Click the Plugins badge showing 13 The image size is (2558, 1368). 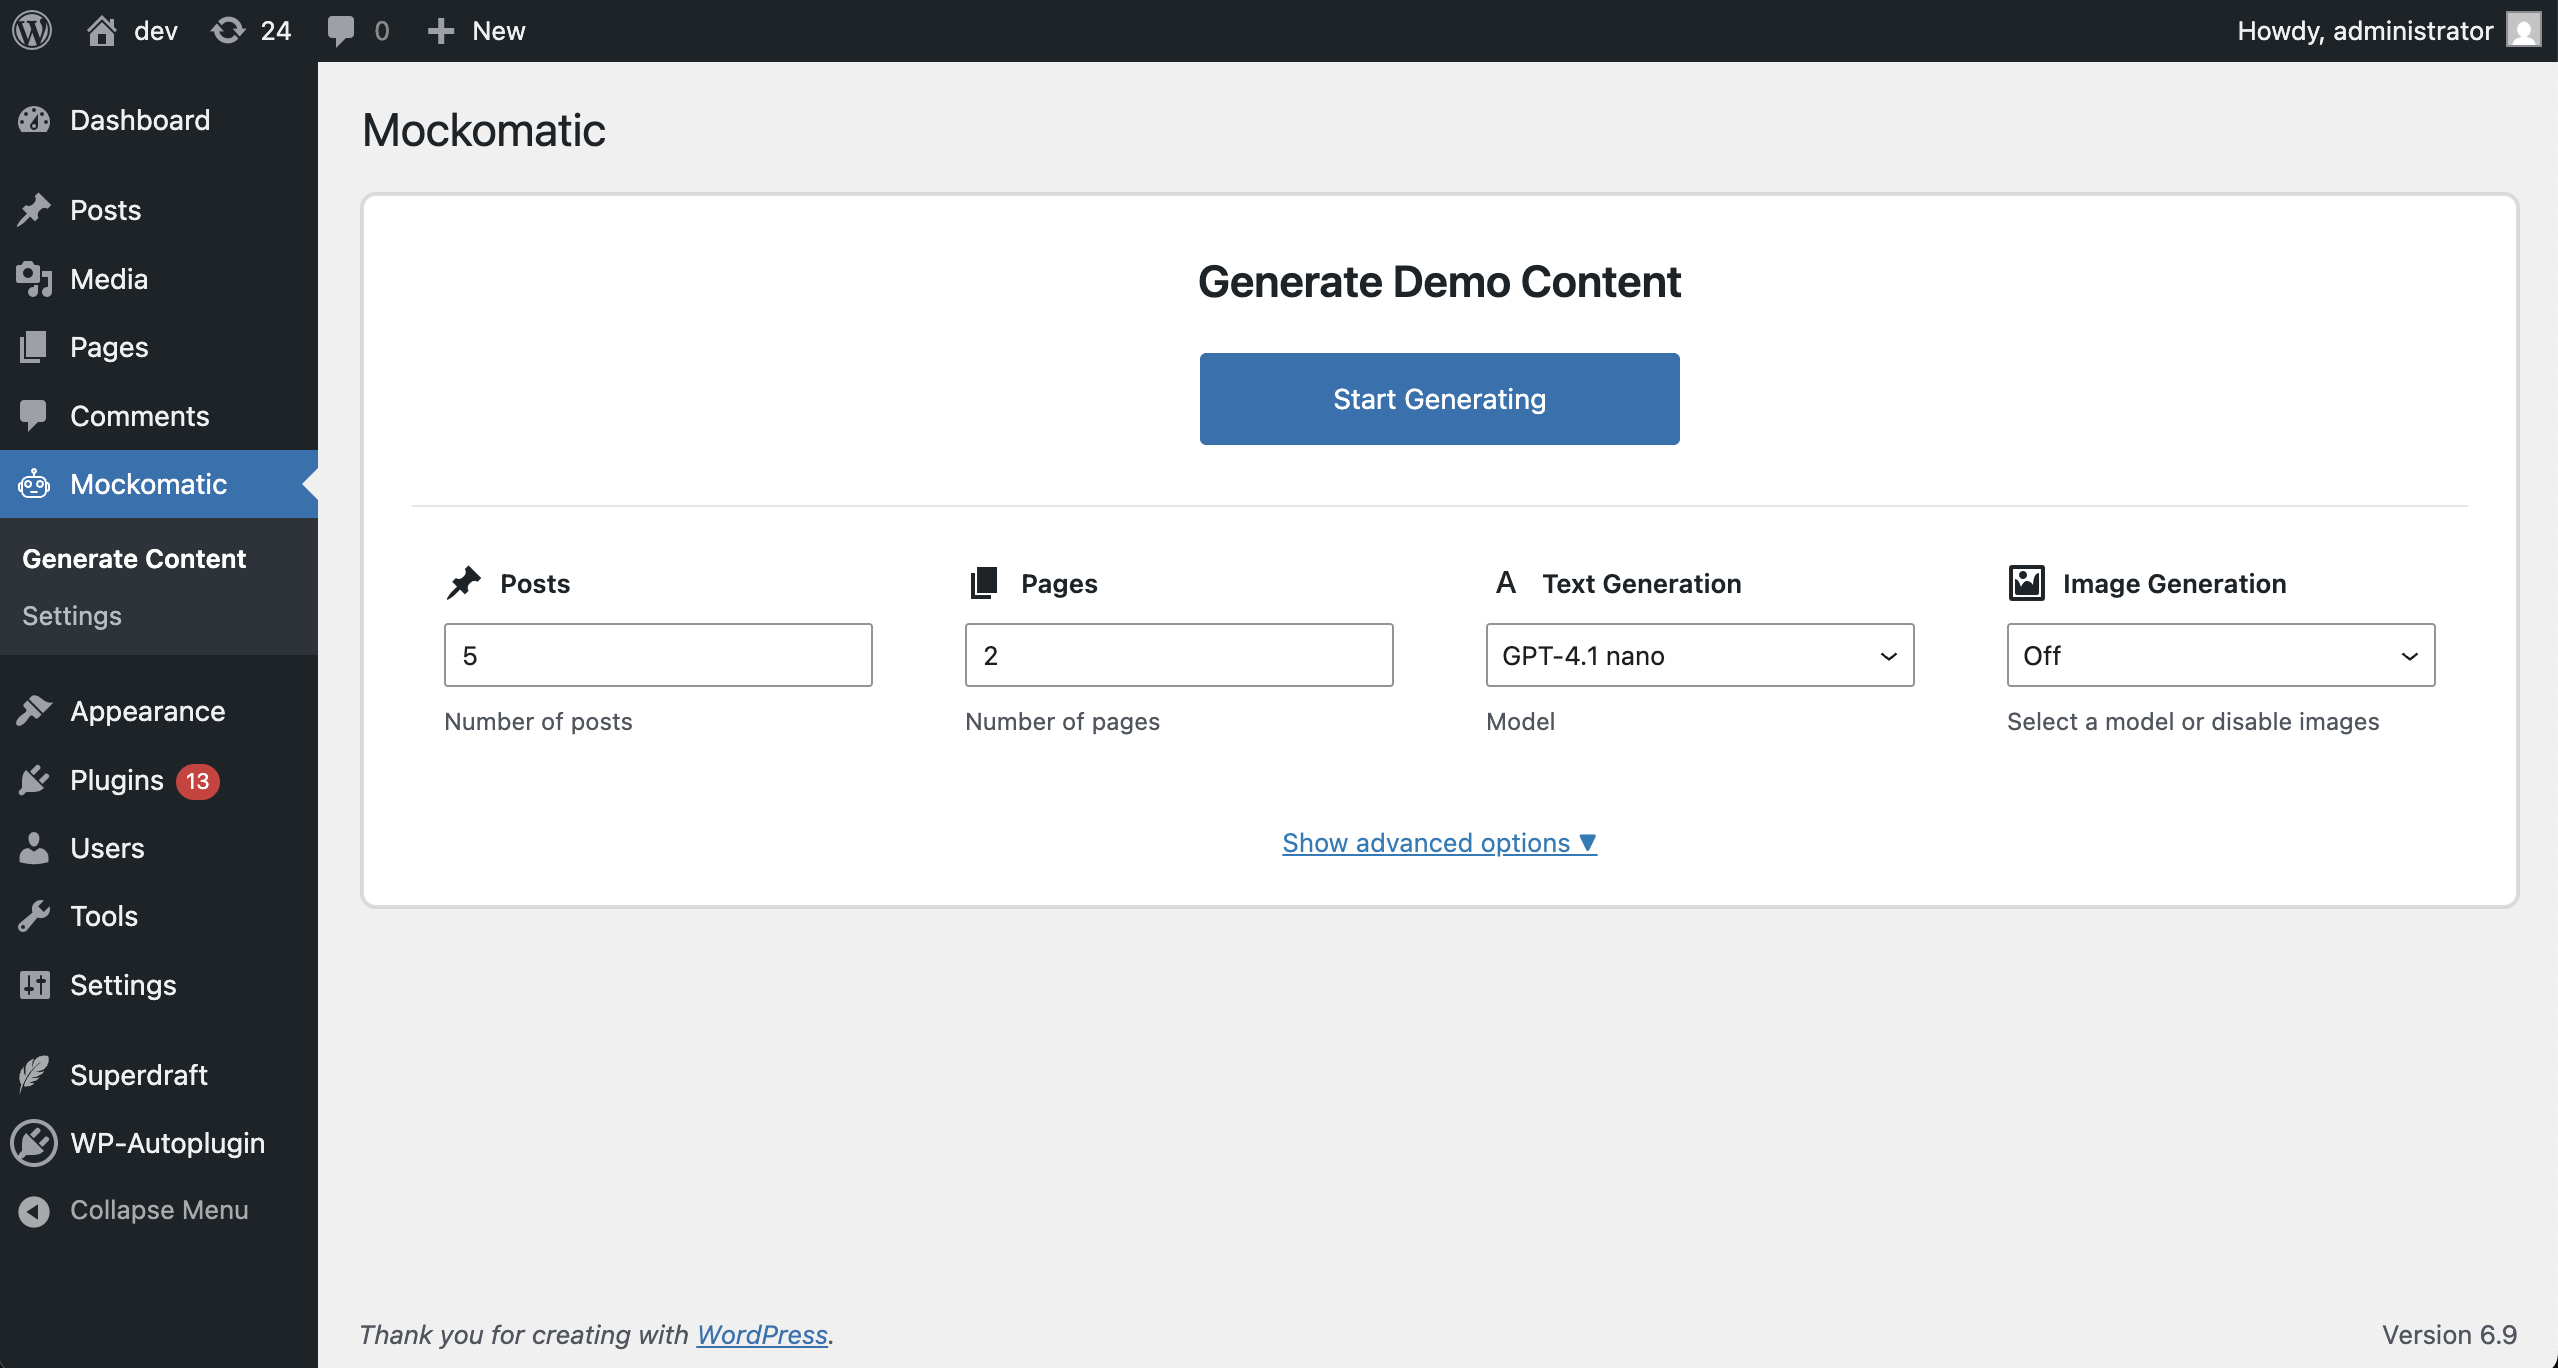pyautogui.click(x=198, y=781)
